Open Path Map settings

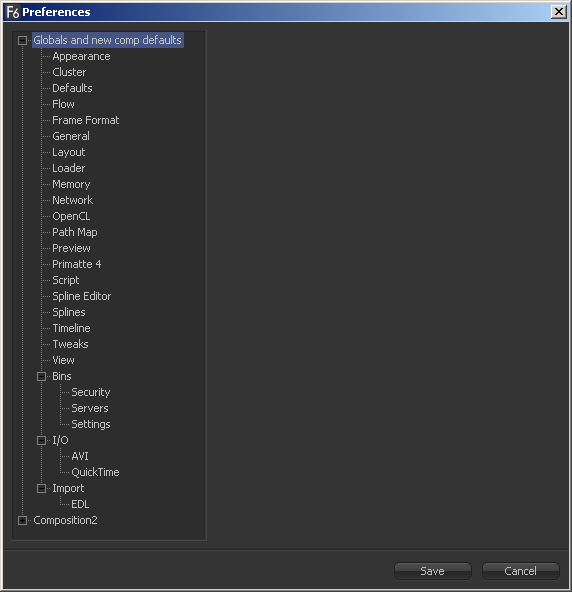[75, 232]
